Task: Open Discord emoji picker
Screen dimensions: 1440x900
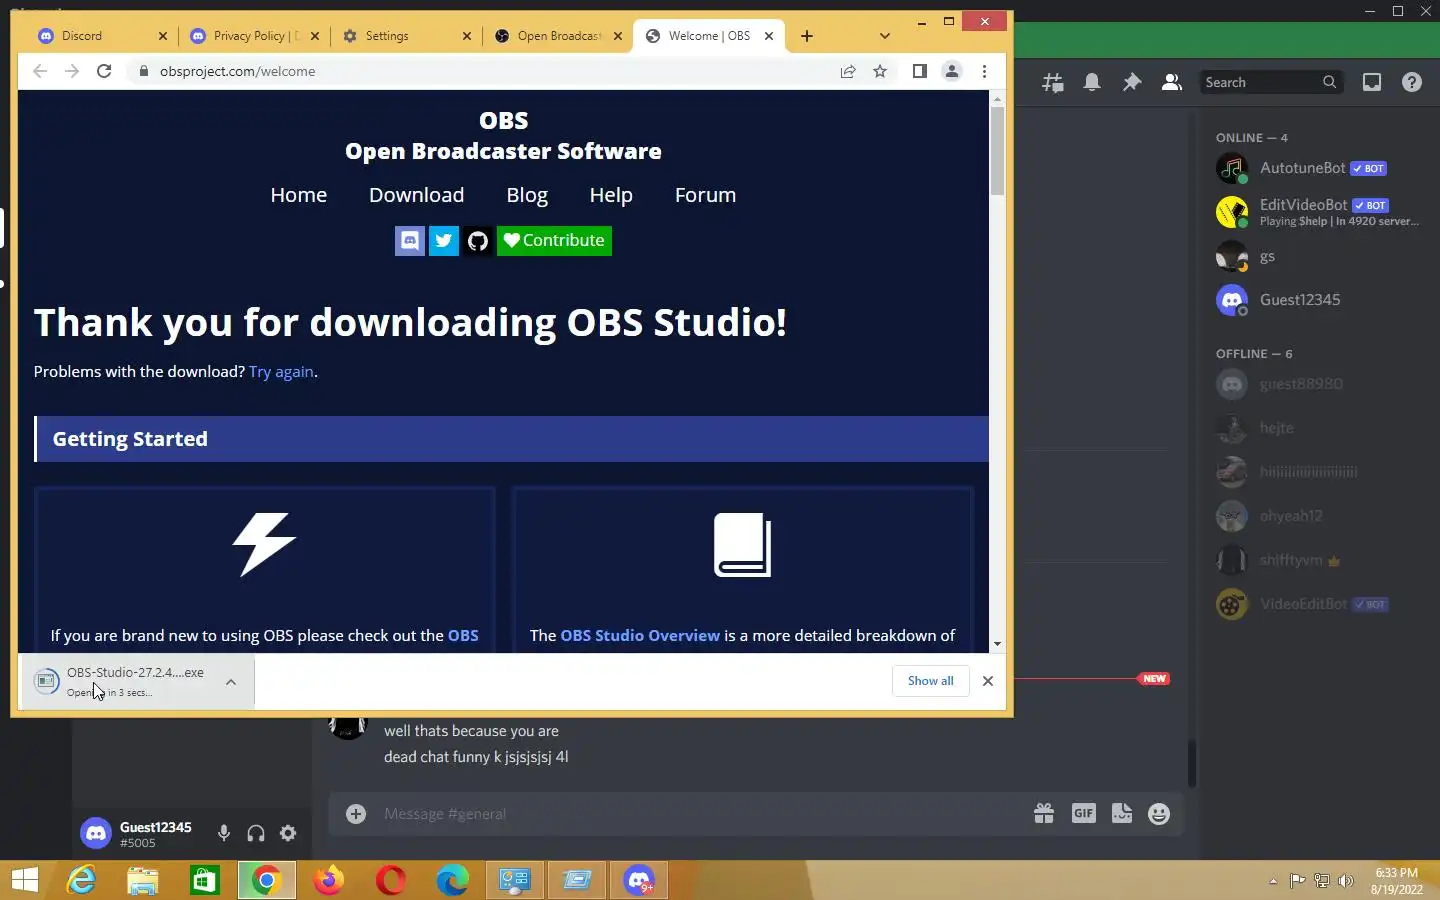Action: [x=1159, y=814]
